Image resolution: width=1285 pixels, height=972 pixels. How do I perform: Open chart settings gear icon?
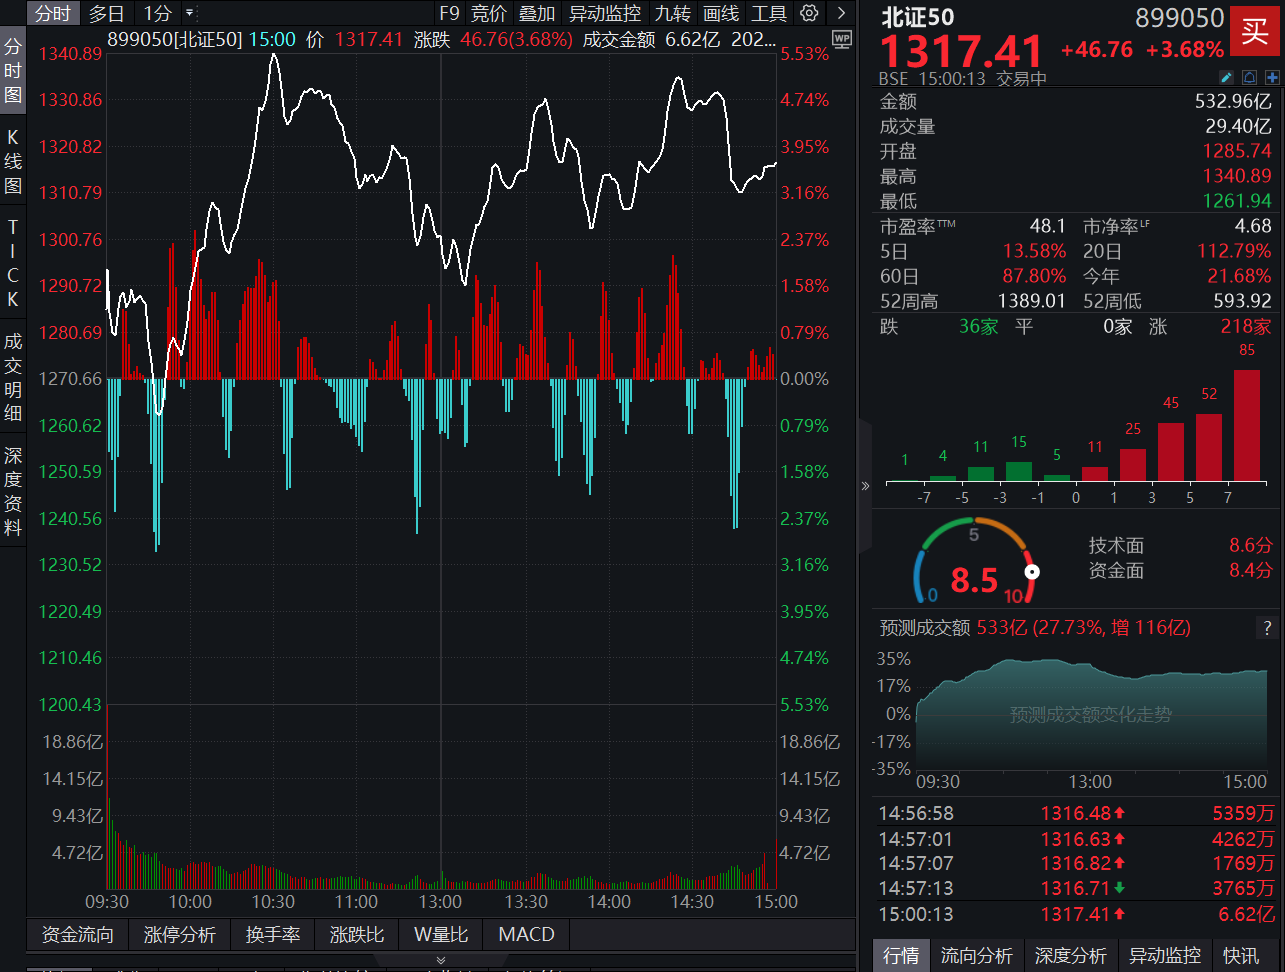(x=810, y=13)
